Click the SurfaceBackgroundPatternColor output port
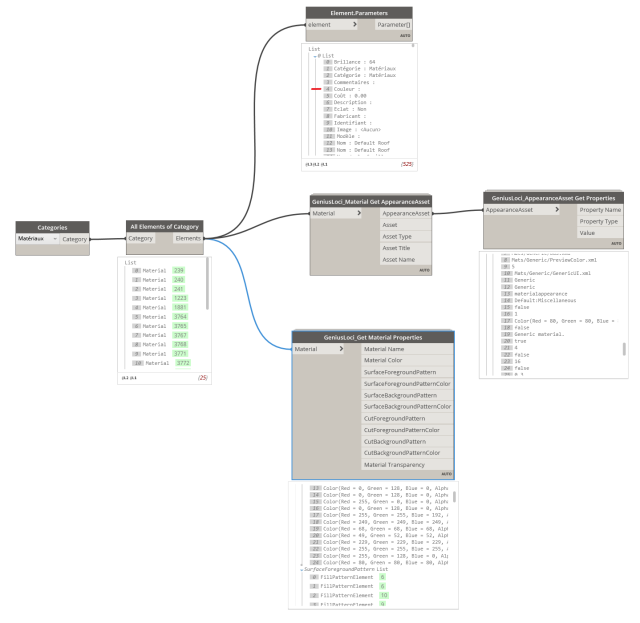Image resolution: width=640 pixels, height=623 pixels. (x=407, y=407)
